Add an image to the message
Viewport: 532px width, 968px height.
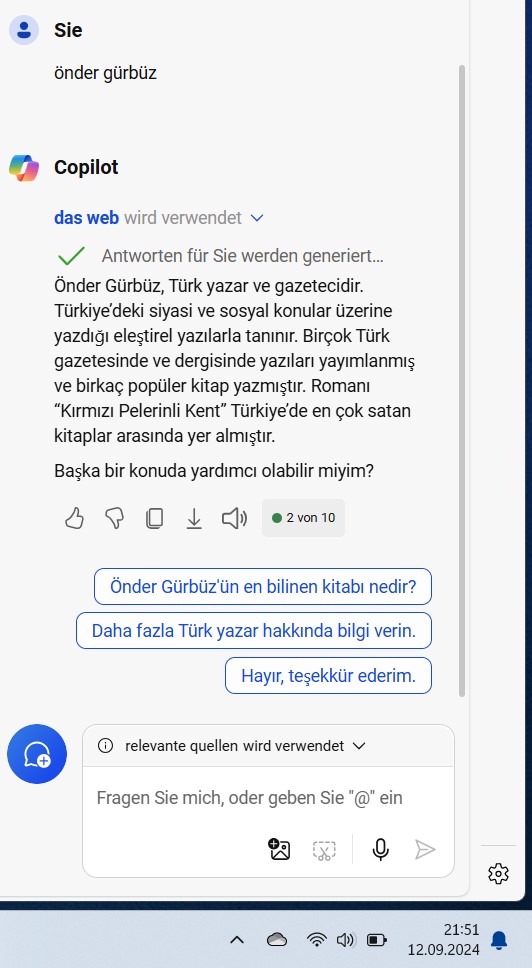pos(279,849)
